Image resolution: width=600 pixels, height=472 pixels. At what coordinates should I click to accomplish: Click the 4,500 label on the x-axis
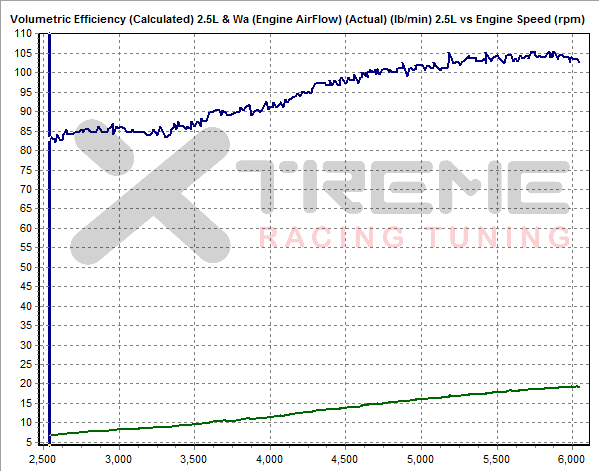(344, 459)
